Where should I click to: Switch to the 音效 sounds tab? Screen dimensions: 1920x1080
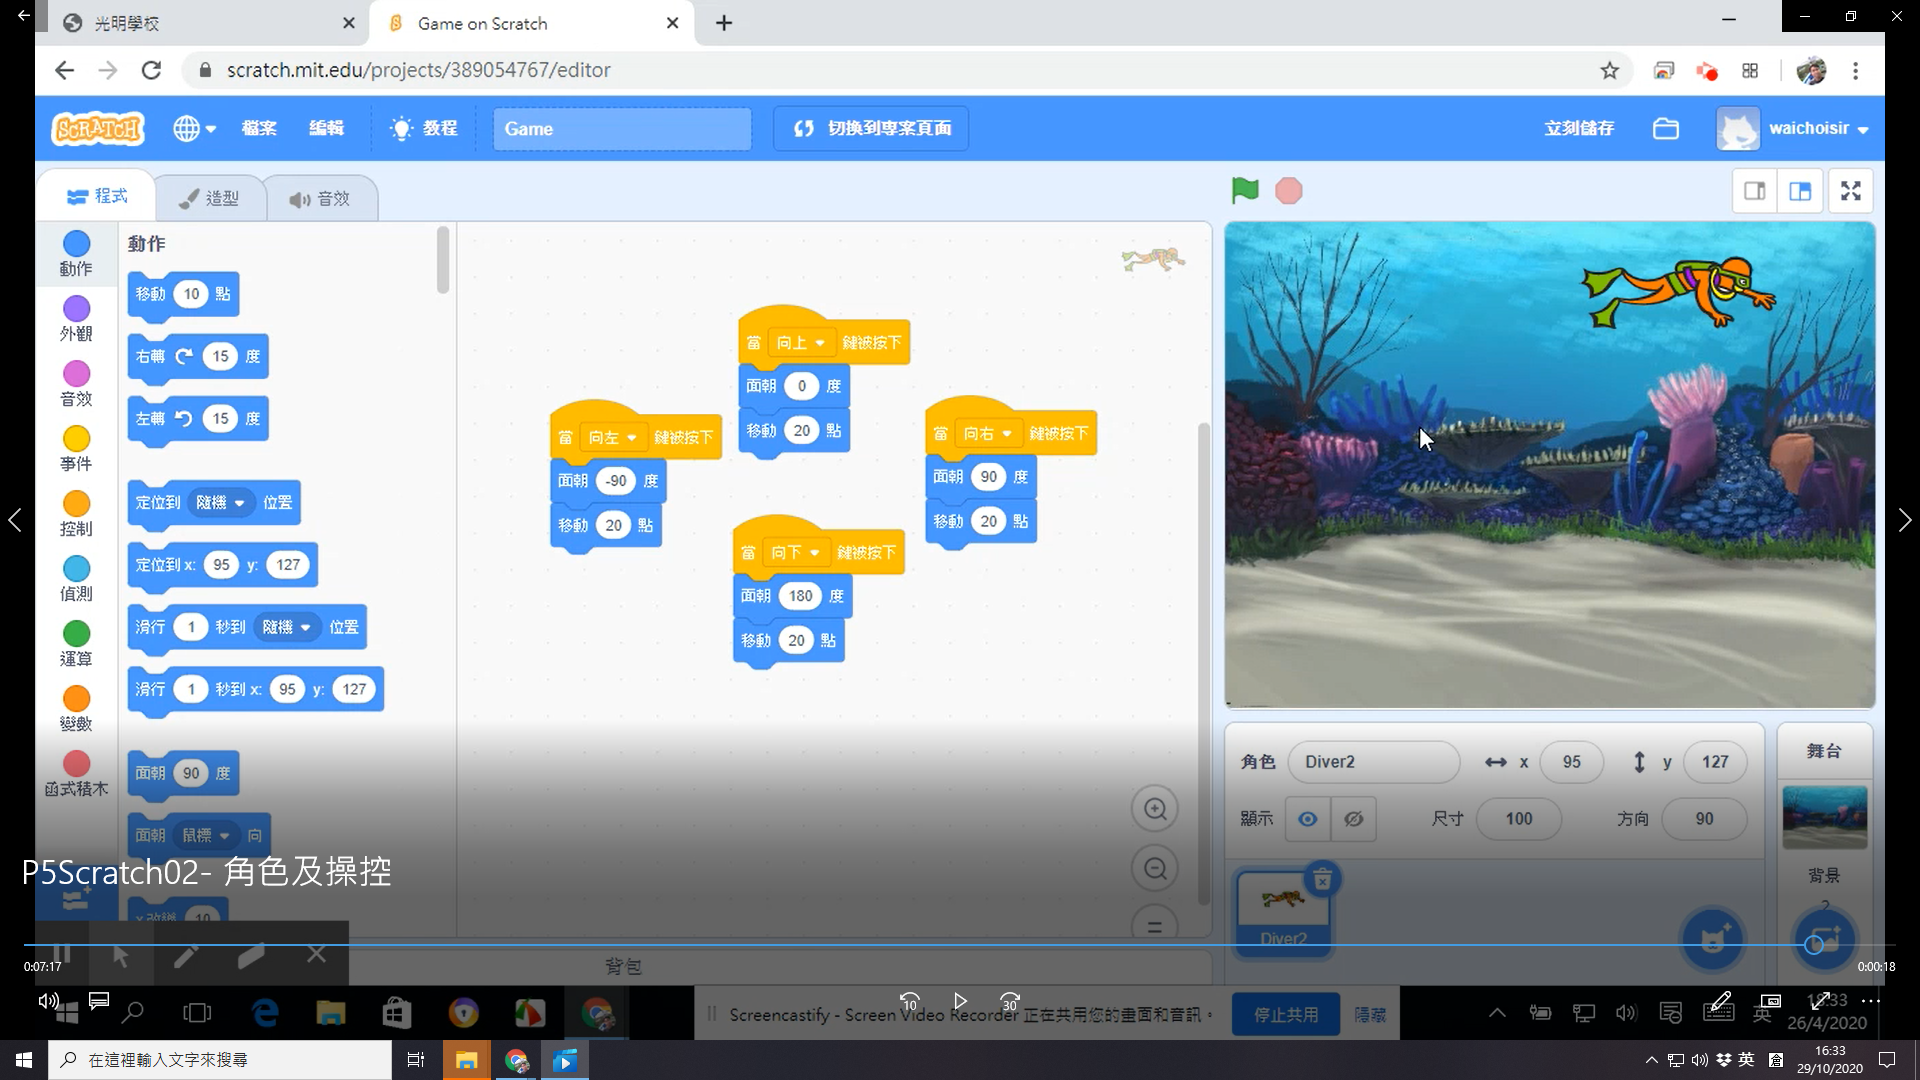320,199
